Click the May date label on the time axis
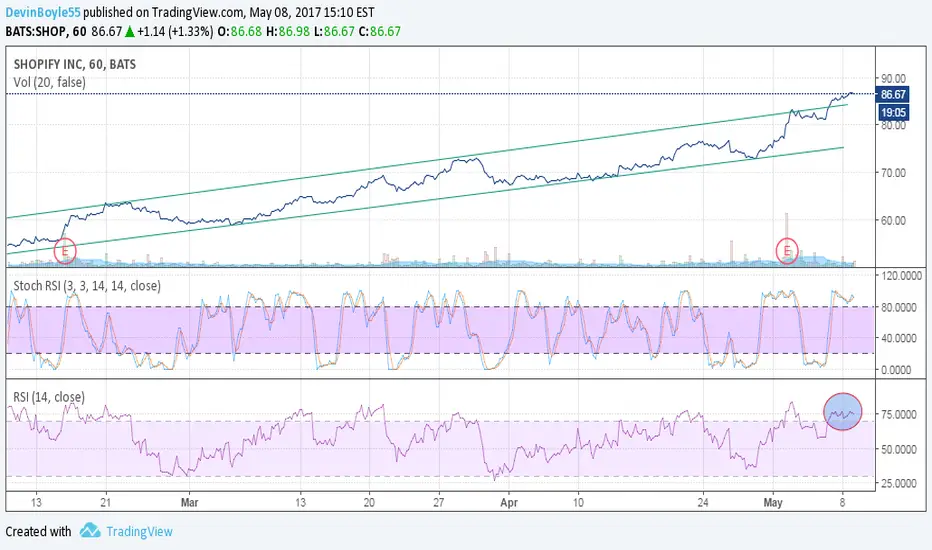The width and height of the screenshot is (932, 550). [773, 502]
